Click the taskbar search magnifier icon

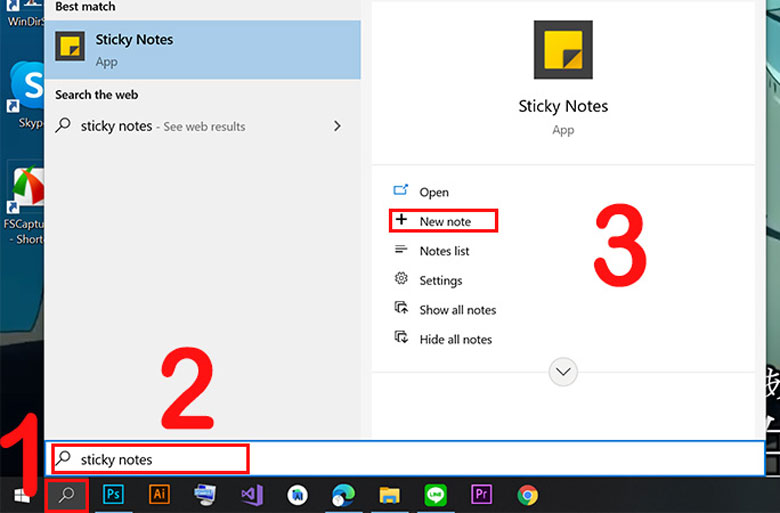pos(67,495)
